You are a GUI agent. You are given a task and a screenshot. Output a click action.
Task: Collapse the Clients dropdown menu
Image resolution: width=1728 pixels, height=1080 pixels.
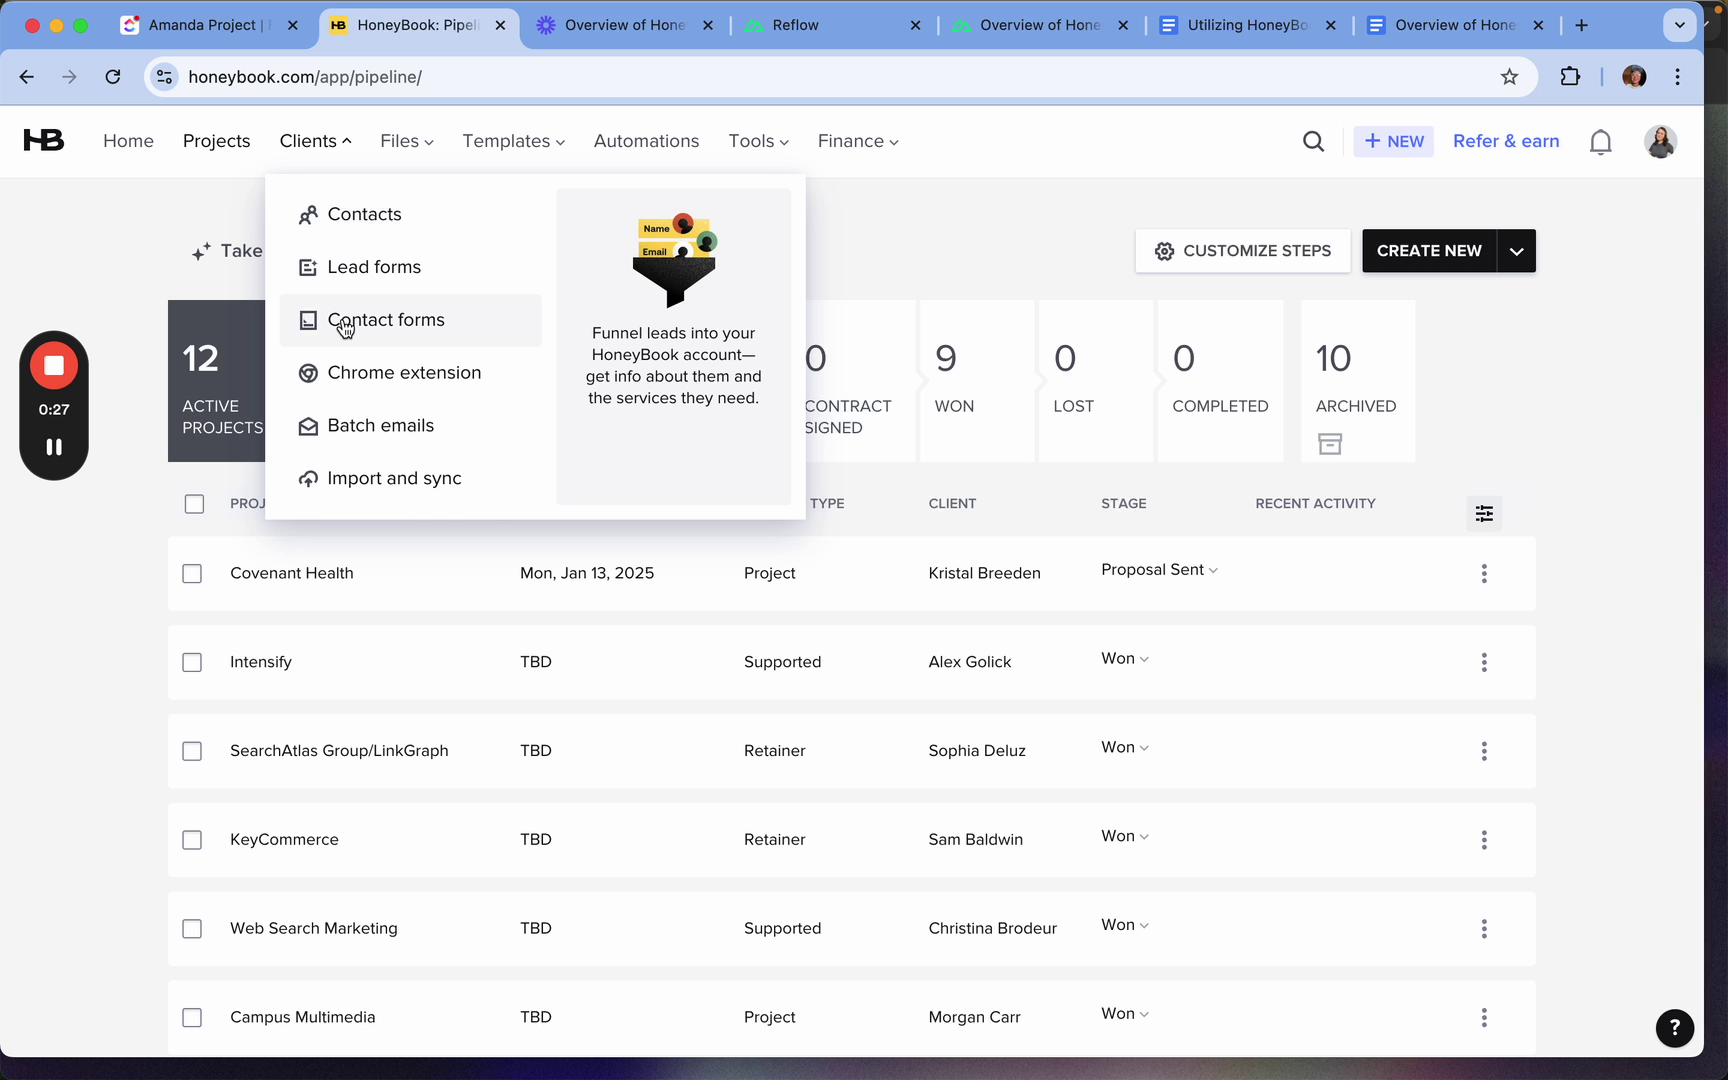point(316,141)
